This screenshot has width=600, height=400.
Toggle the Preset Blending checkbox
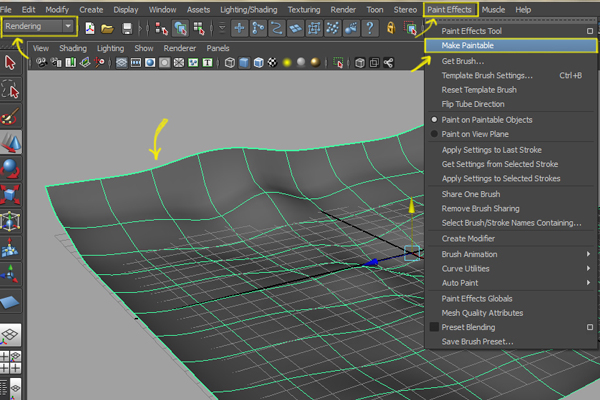click(434, 327)
